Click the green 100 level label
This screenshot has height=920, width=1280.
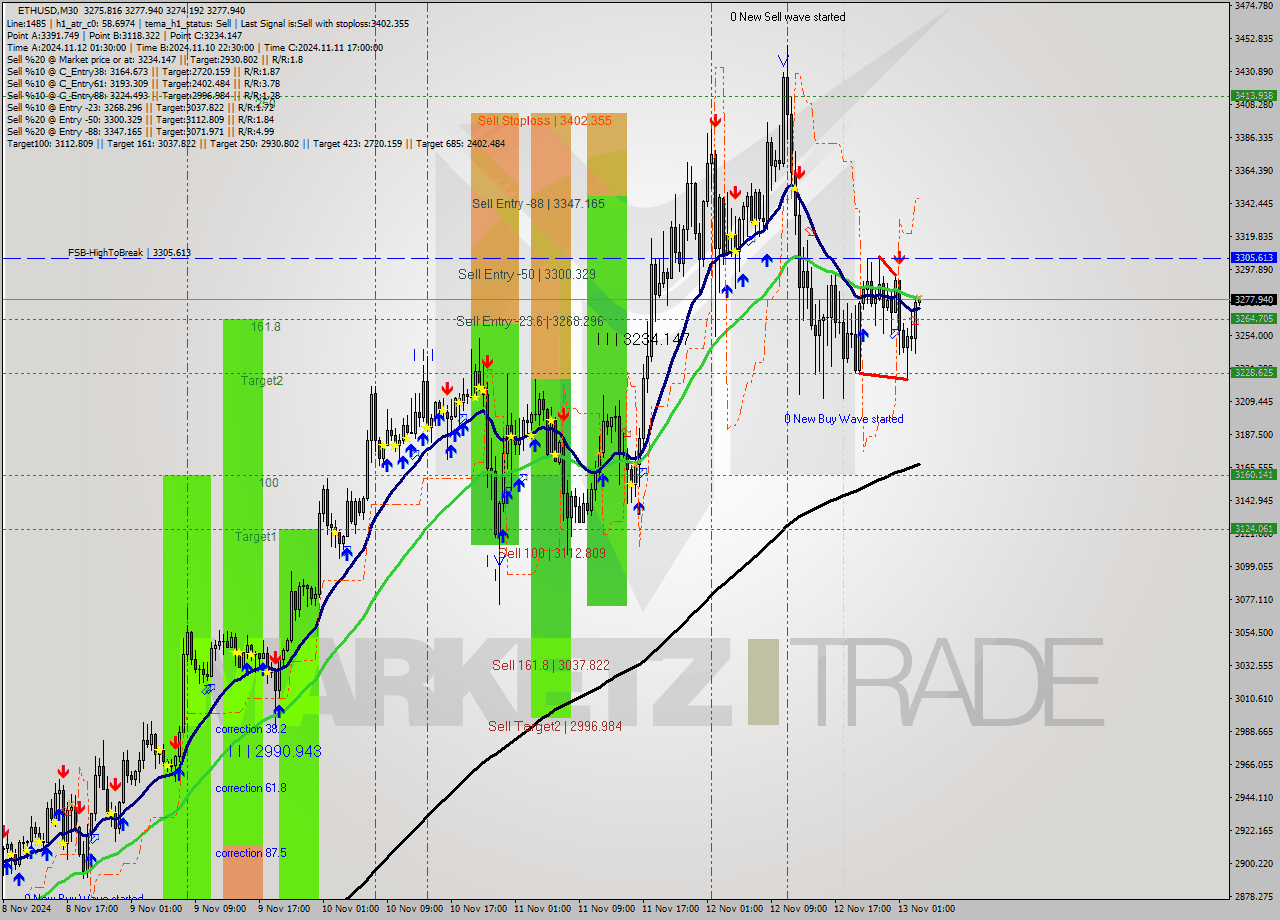point(269,483)
